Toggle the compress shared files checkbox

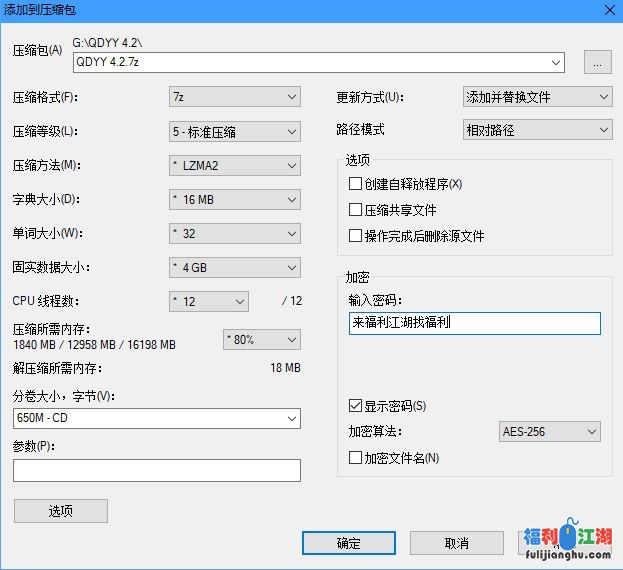coord(355,210)
